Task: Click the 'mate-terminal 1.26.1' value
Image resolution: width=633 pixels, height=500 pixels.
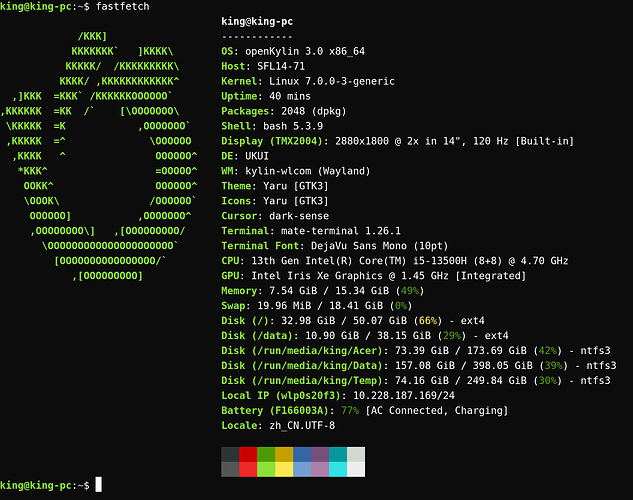Action: pos(341,231)
